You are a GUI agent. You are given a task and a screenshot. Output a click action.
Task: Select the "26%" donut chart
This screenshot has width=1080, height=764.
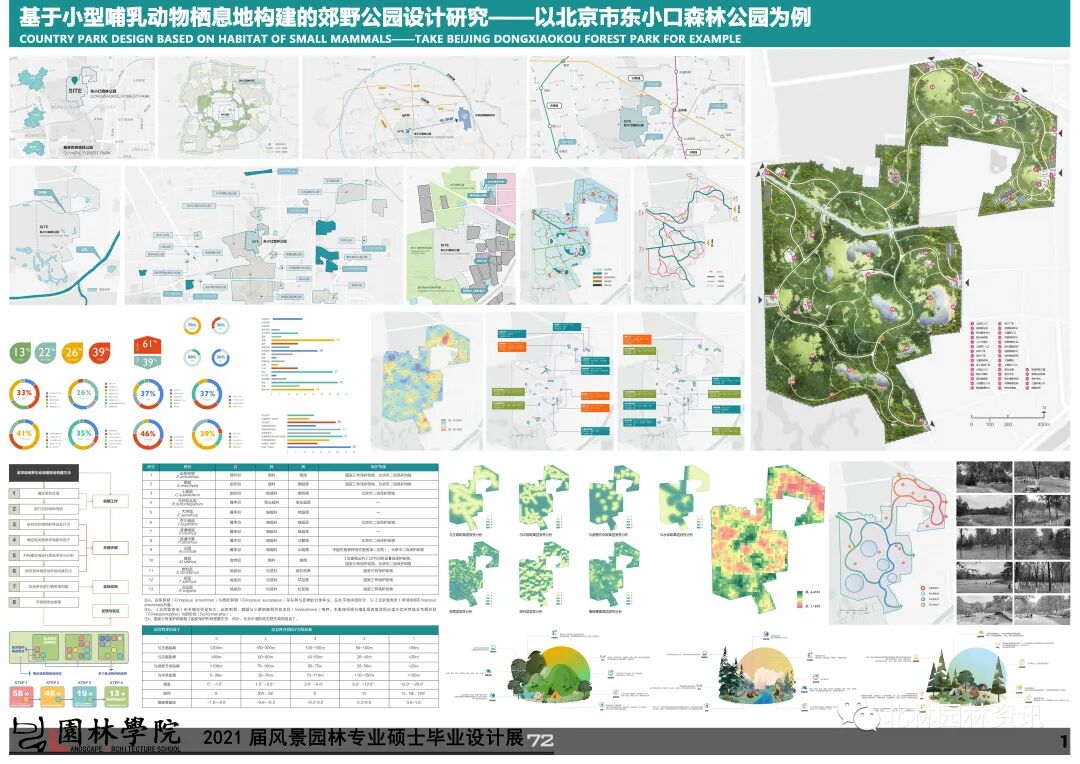tap(83, 394)
